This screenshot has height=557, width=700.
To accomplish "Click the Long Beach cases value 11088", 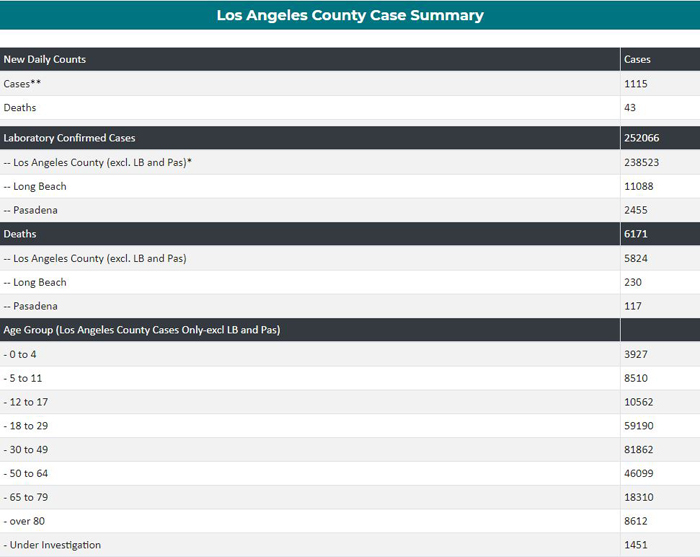I will [x=638, y=186].
